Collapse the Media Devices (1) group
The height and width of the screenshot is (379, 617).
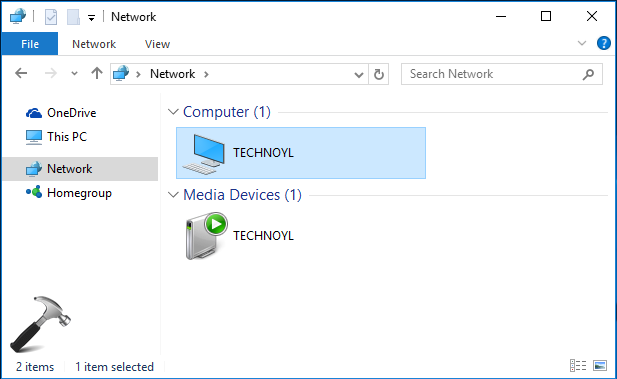173,195
